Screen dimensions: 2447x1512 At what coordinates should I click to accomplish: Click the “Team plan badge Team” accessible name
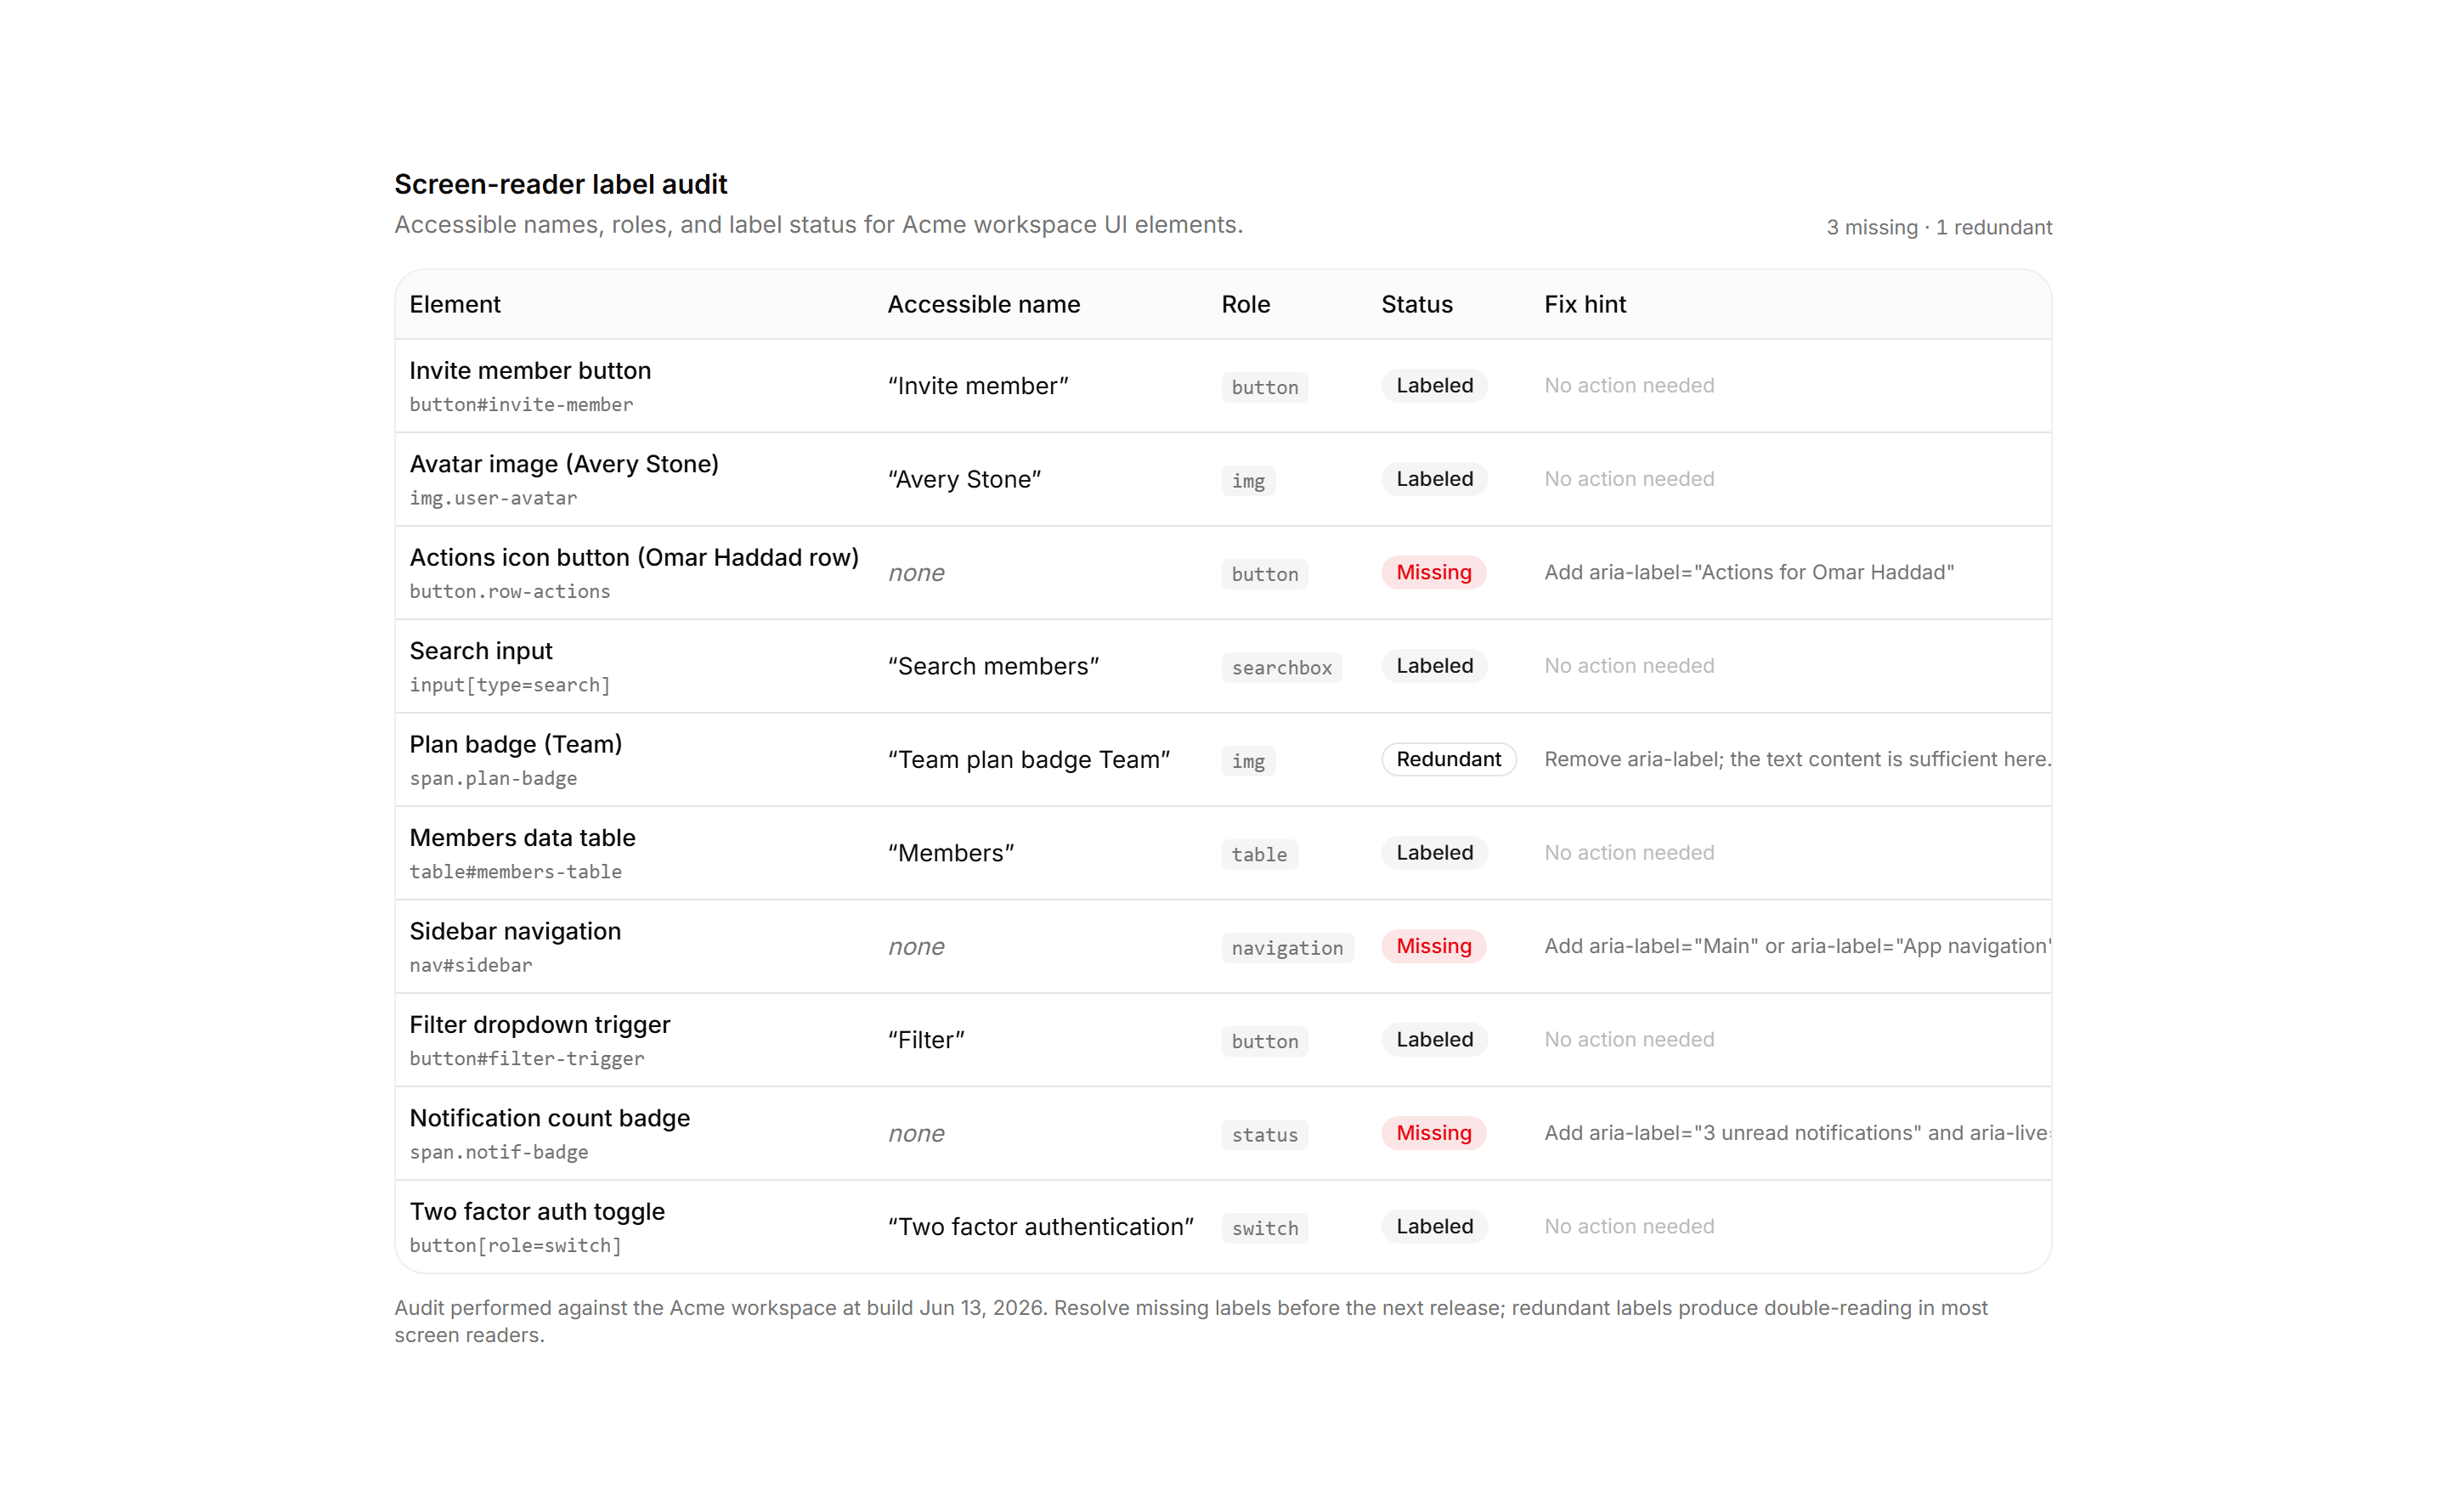click(x=1029, y=760)
